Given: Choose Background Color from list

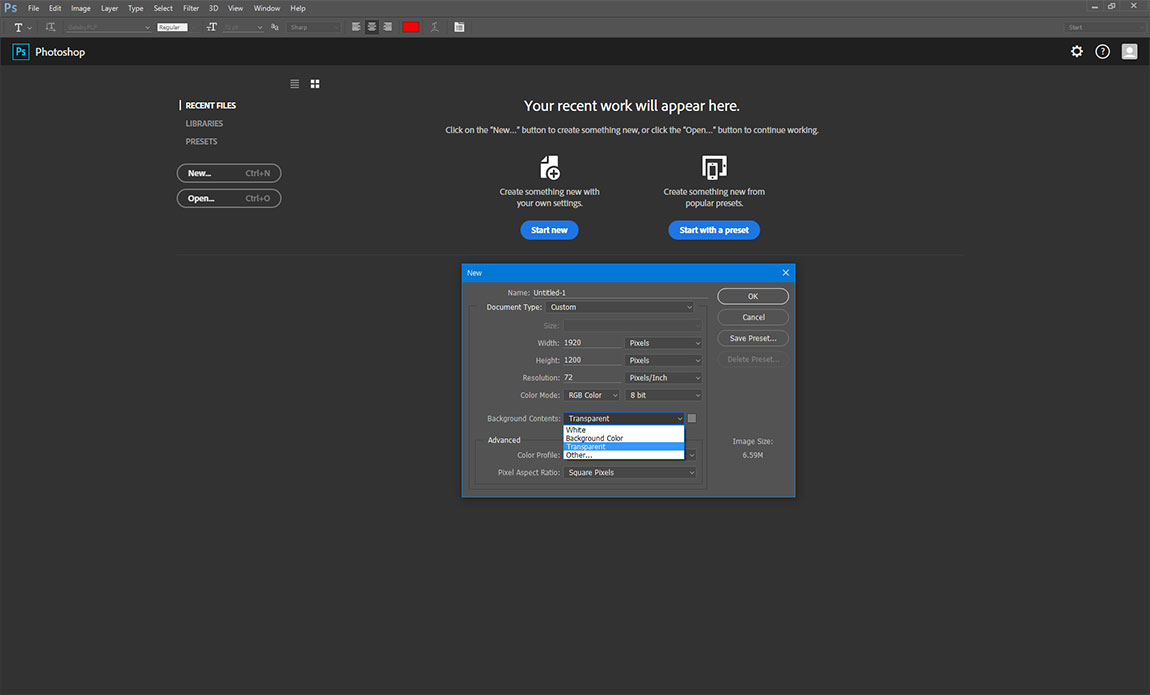Looking at the screenshot, I should 623,438.
